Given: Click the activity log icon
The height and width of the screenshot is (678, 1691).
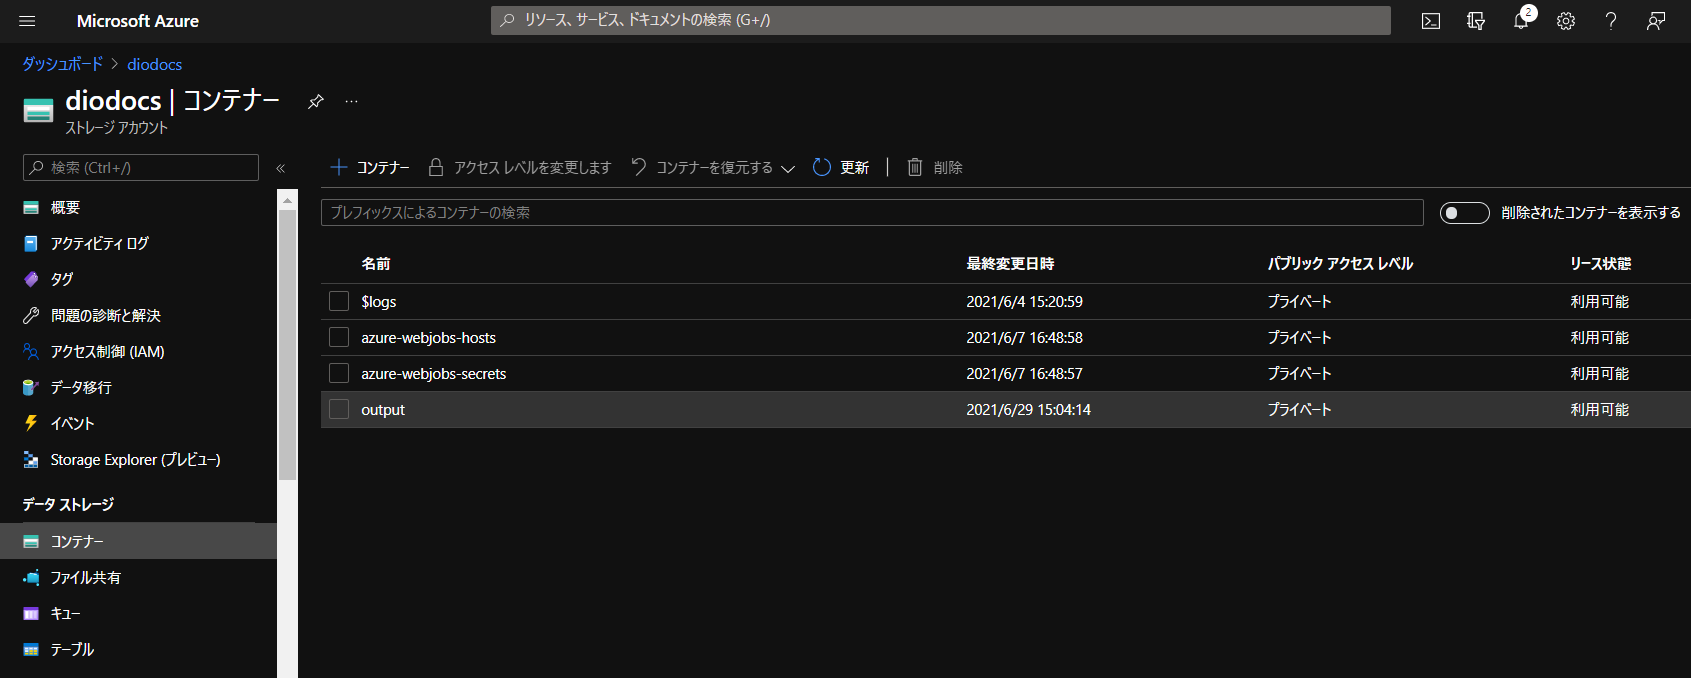Looking at the screenshot, I should 31,244.
